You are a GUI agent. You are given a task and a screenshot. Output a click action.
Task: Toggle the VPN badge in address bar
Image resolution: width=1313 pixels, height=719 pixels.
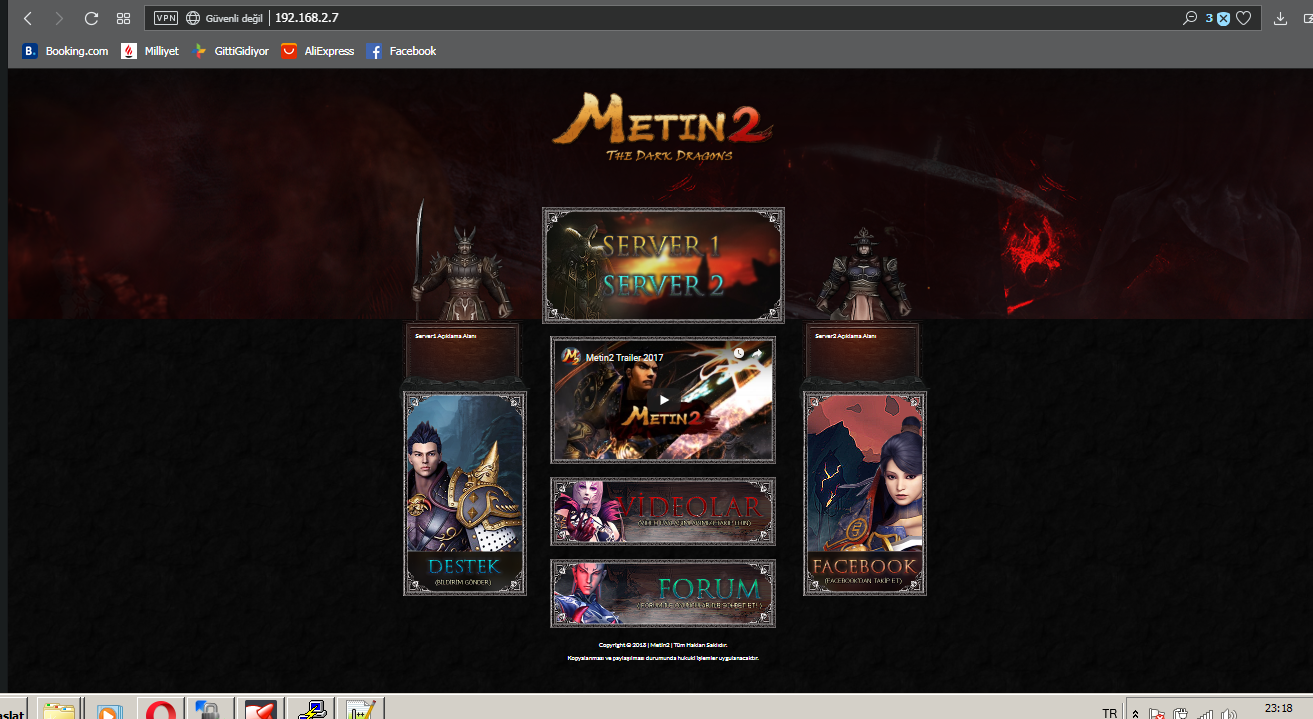[166, 18]
